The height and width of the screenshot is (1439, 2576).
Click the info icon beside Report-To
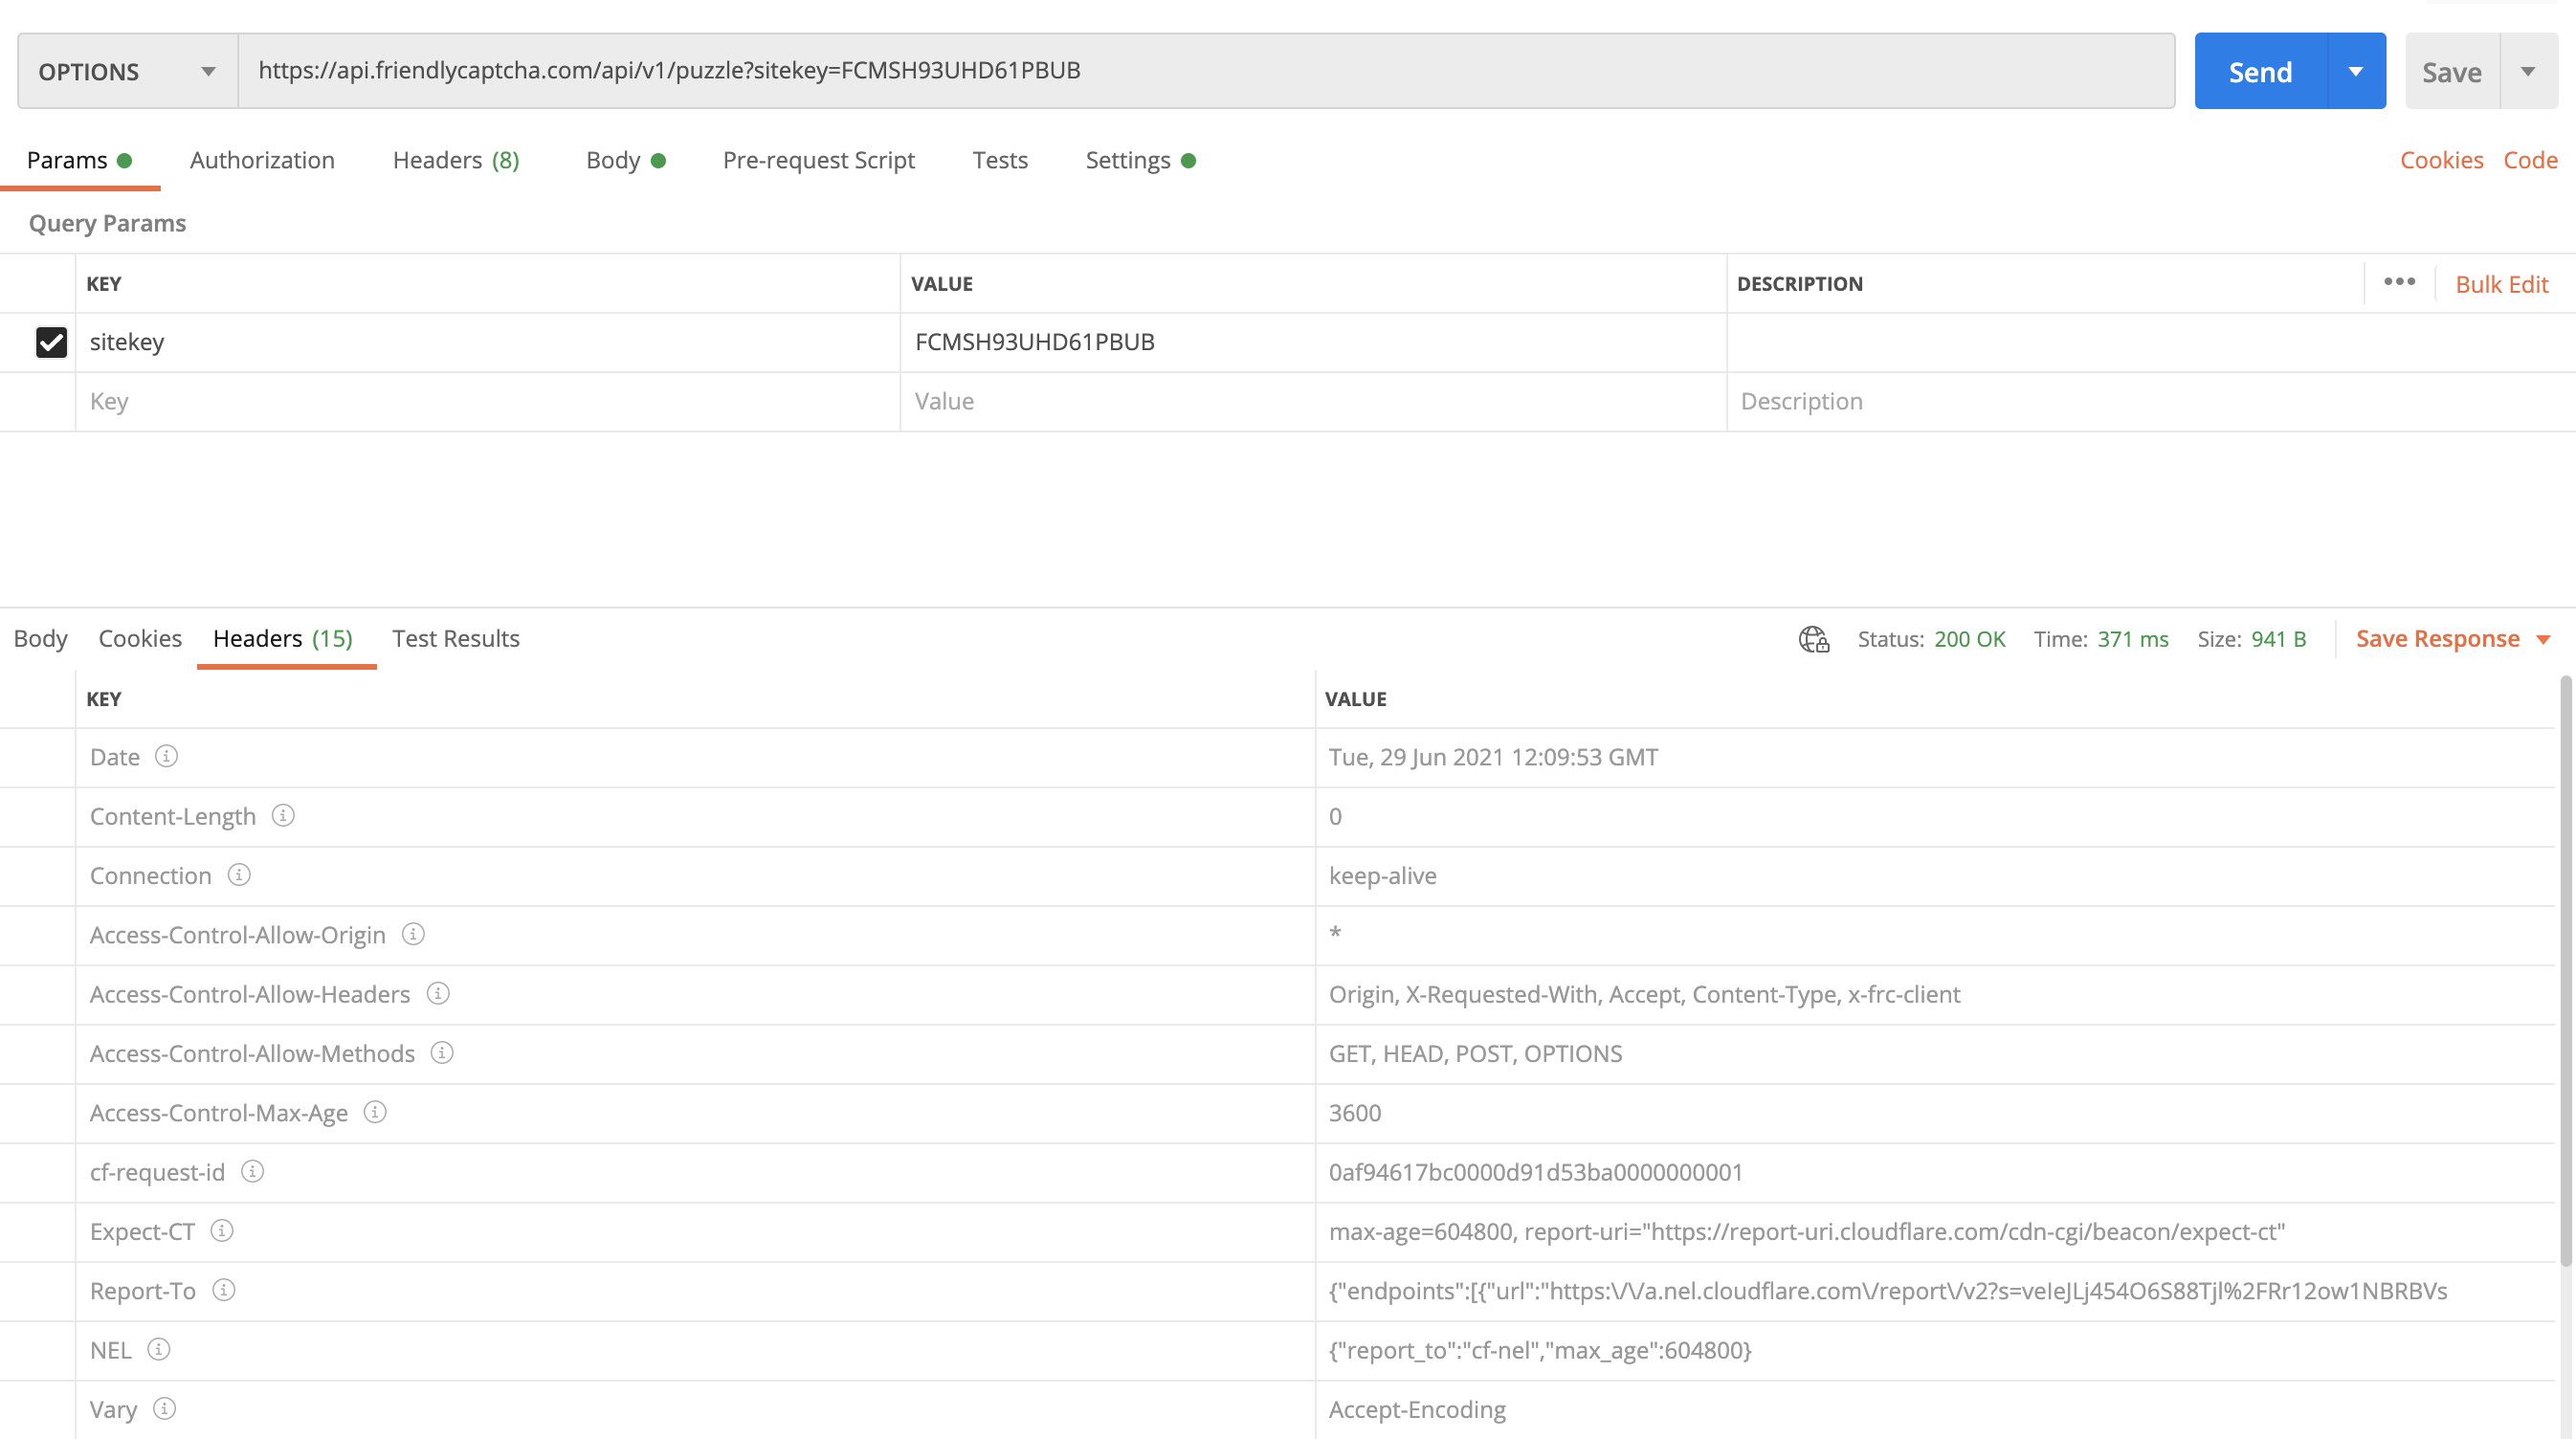224,1290
